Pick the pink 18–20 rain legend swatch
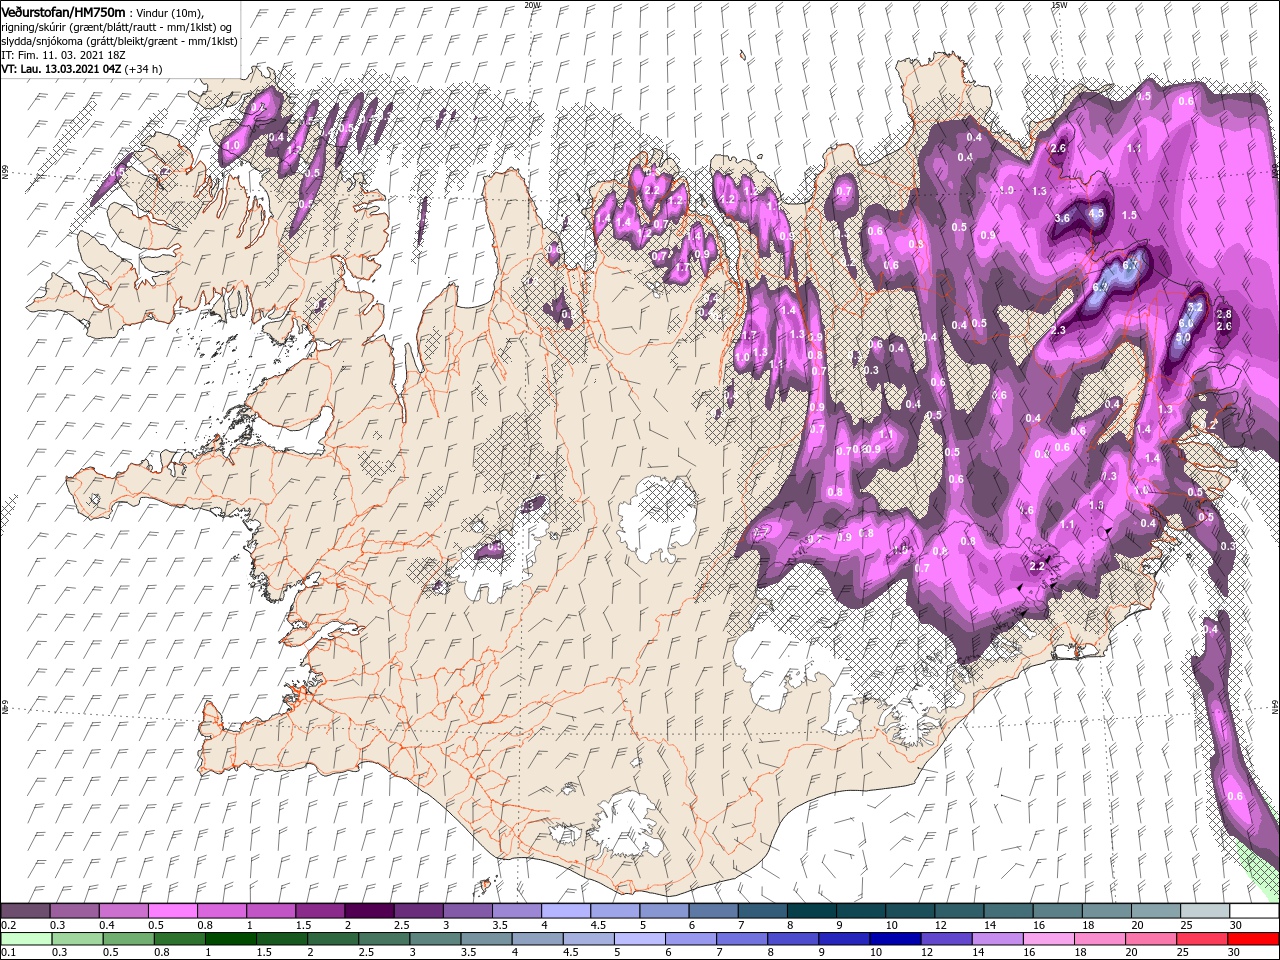The image size is (1280, 960). (1100, 939)
